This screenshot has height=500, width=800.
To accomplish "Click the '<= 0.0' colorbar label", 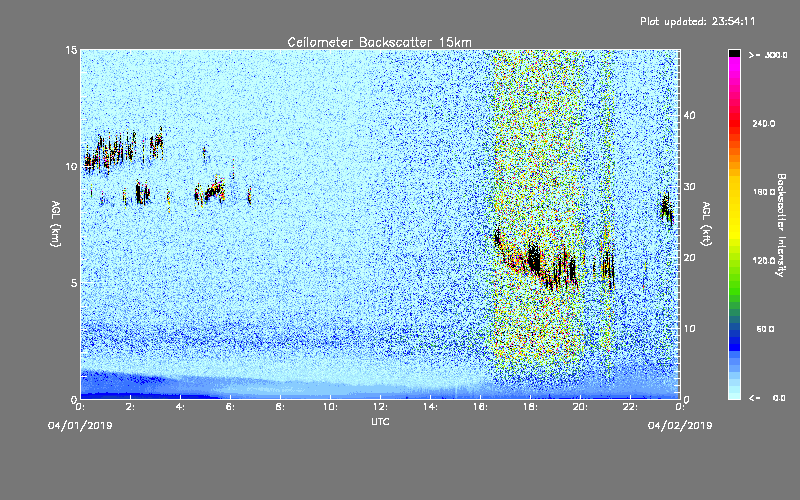I will (767, 397).
